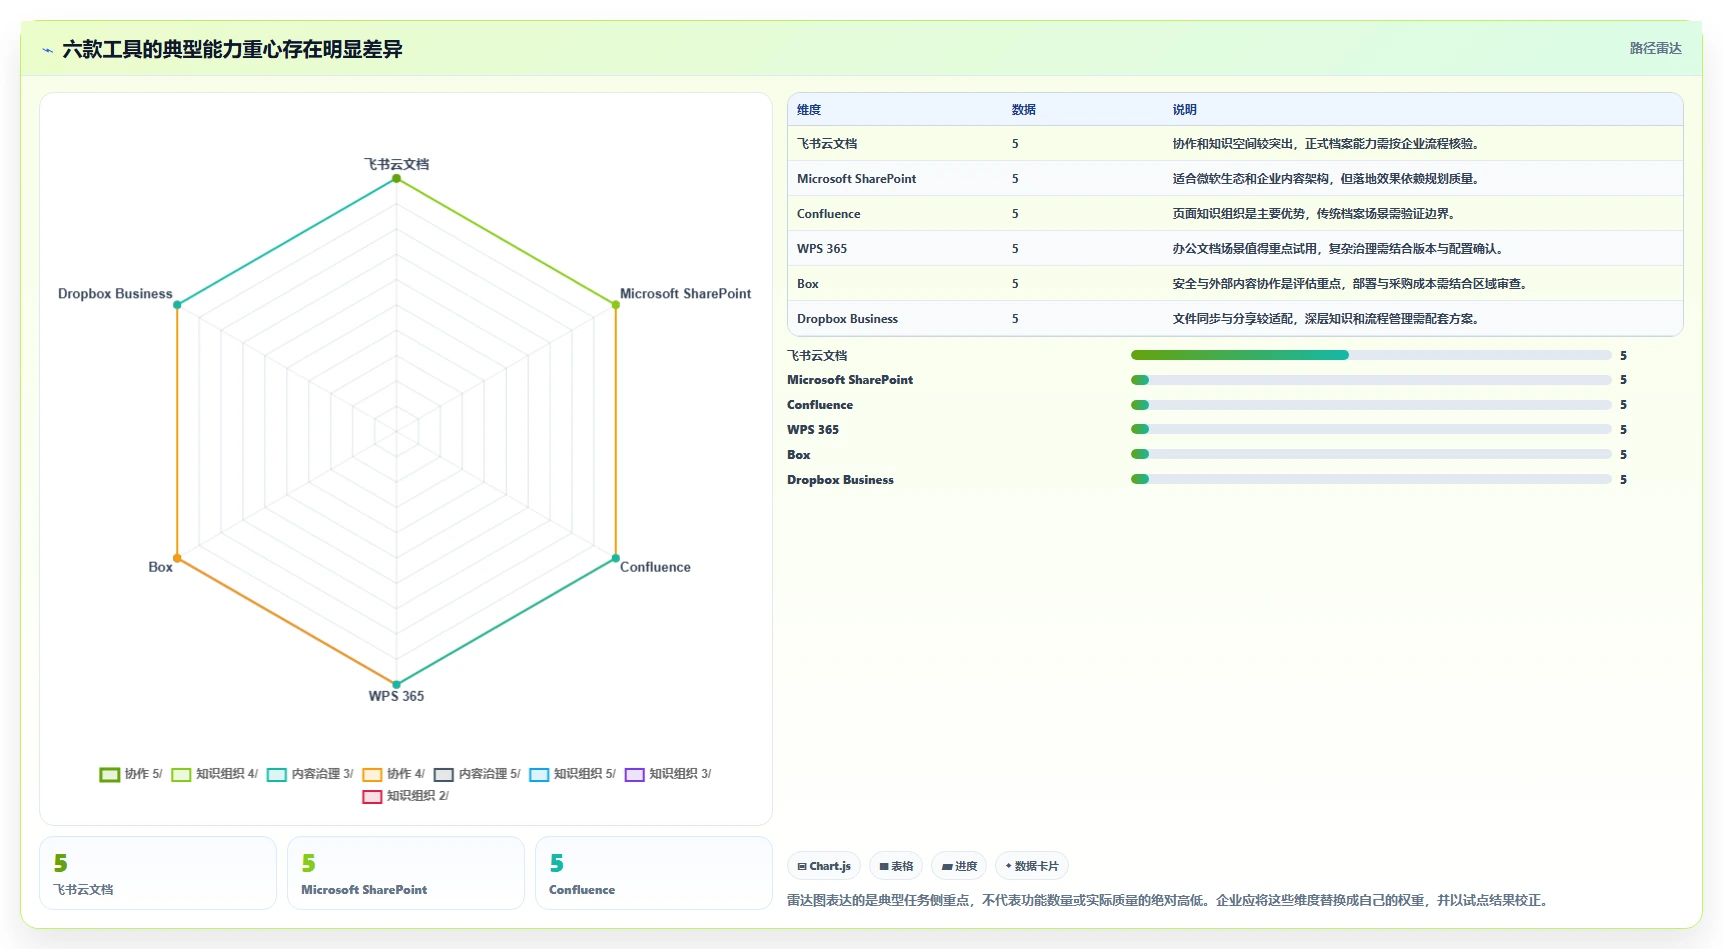The width and height of the screenshot is (1723, 949).
Task: Click the Confluence radar data point
Action: [x=616, y=558]
